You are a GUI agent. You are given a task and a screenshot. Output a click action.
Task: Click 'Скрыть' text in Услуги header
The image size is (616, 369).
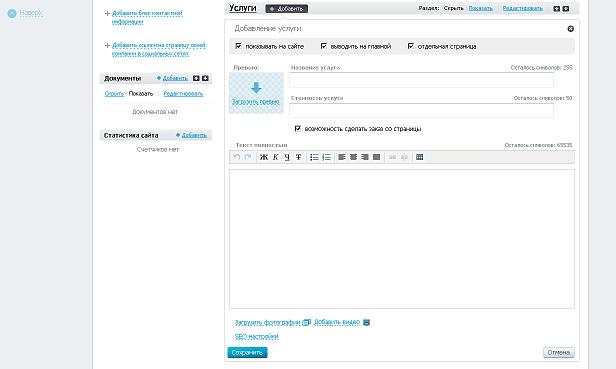tap(454, 8)
